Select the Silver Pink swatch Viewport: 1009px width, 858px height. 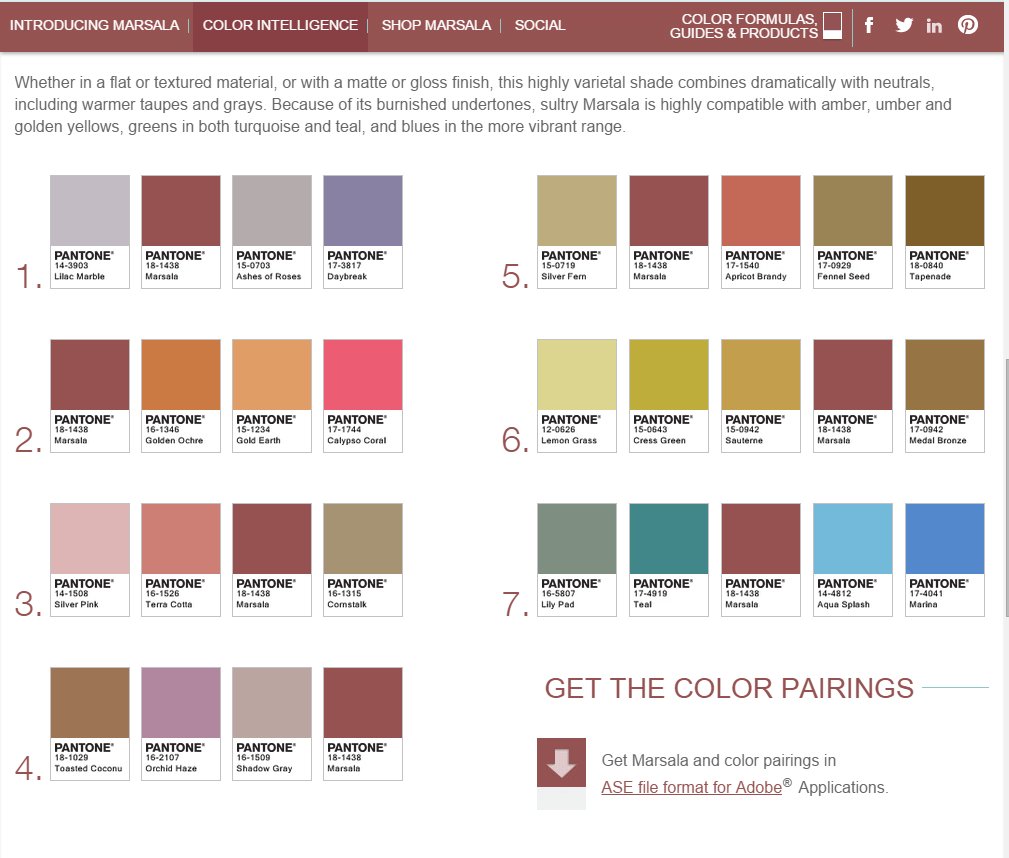click(x=90, y=560)
